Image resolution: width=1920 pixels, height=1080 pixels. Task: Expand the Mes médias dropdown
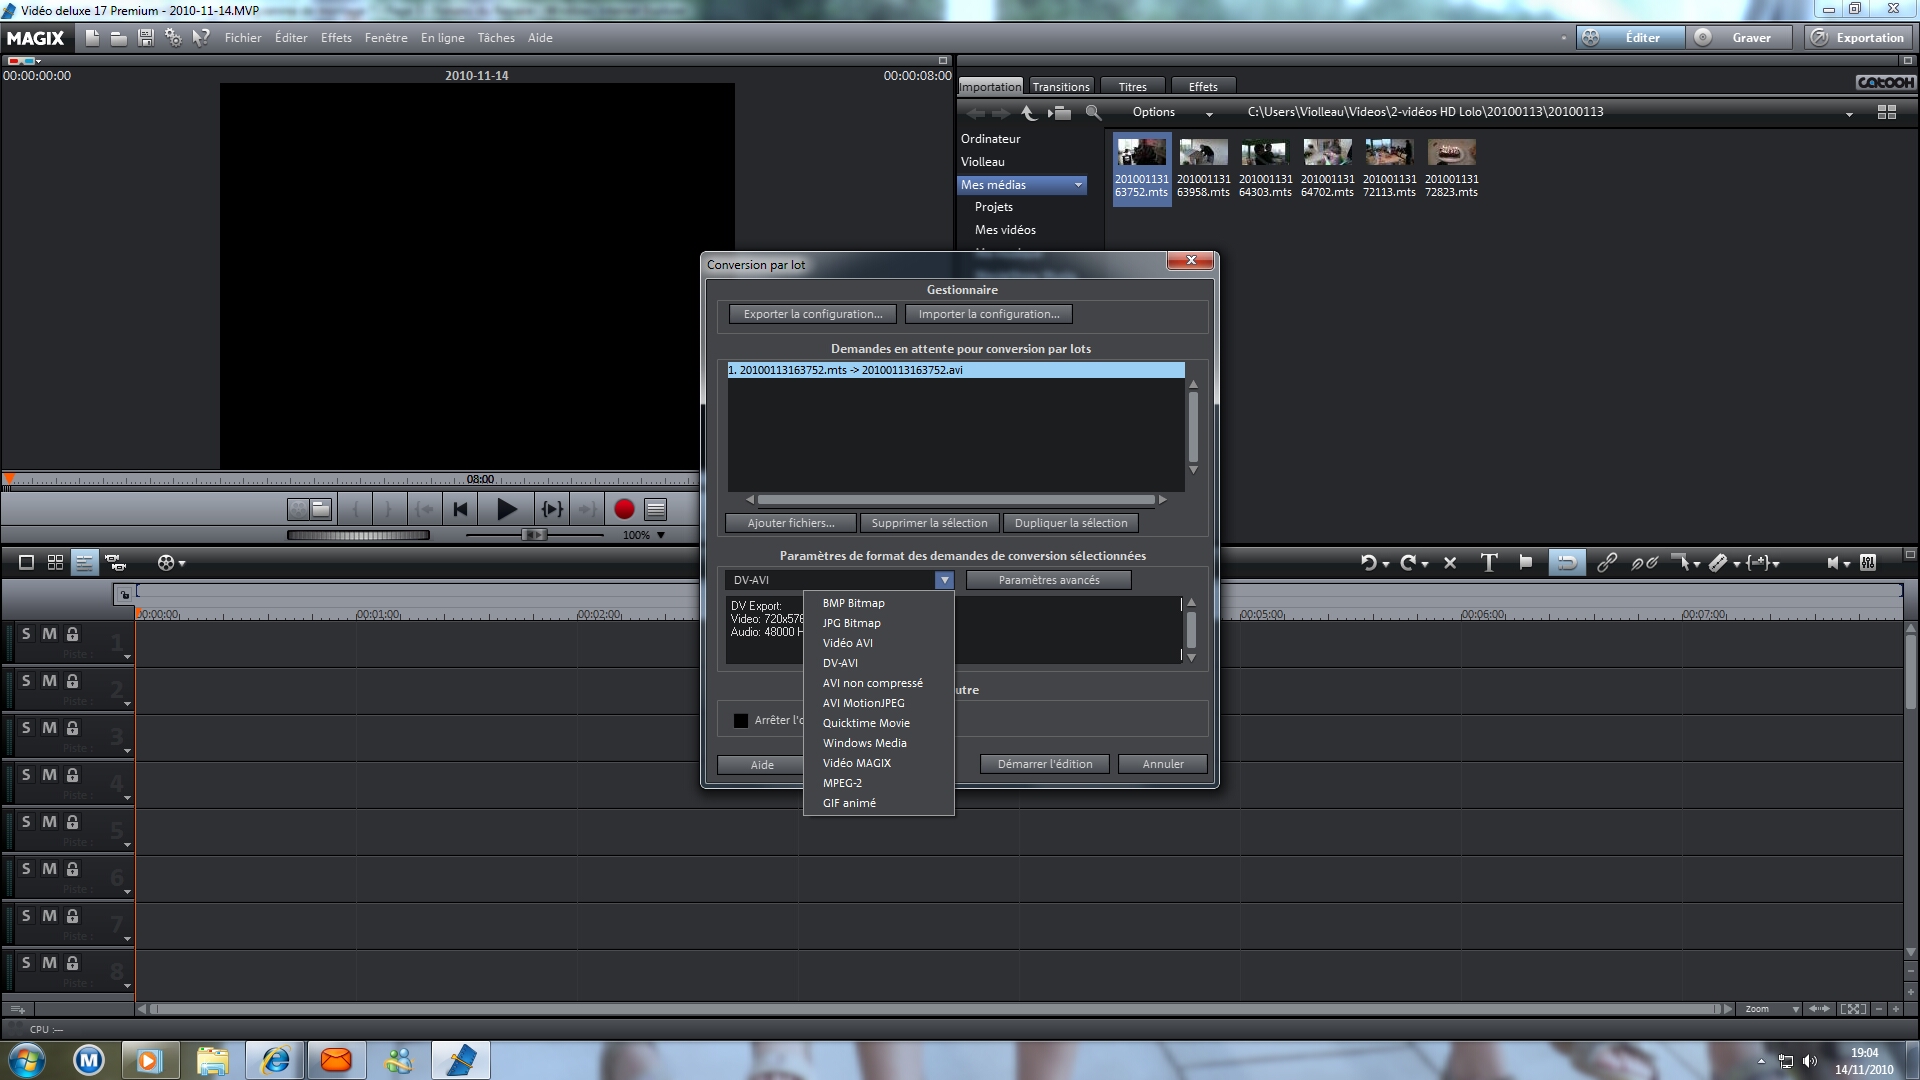1078,185
